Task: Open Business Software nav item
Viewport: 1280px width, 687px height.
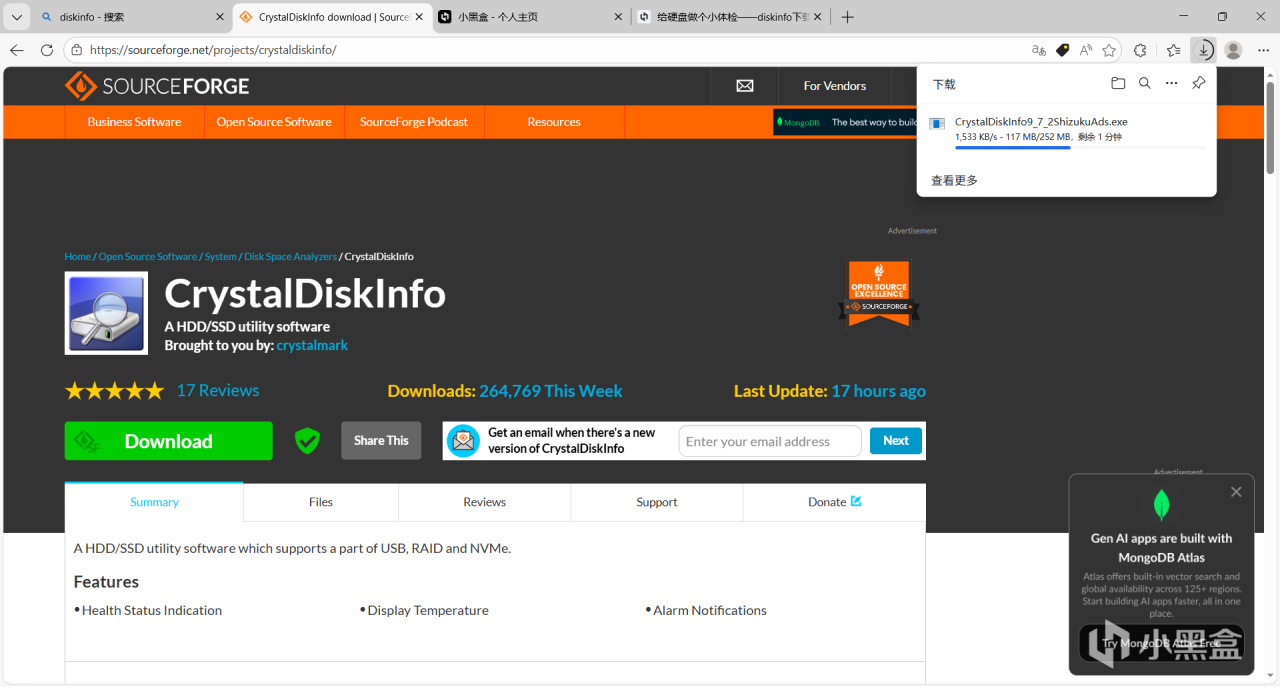Action: coord(134,122)
